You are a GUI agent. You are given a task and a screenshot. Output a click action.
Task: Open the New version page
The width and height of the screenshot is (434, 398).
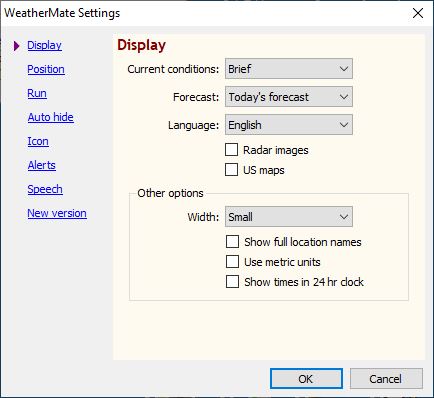pyautogui.click(x=57, y=213)
